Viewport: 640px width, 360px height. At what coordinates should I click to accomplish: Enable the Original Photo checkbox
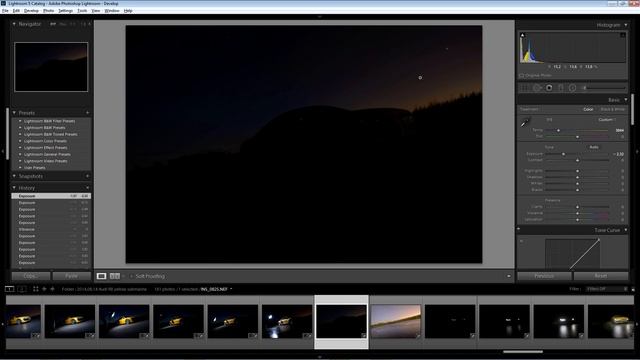[x=521, y=76]
